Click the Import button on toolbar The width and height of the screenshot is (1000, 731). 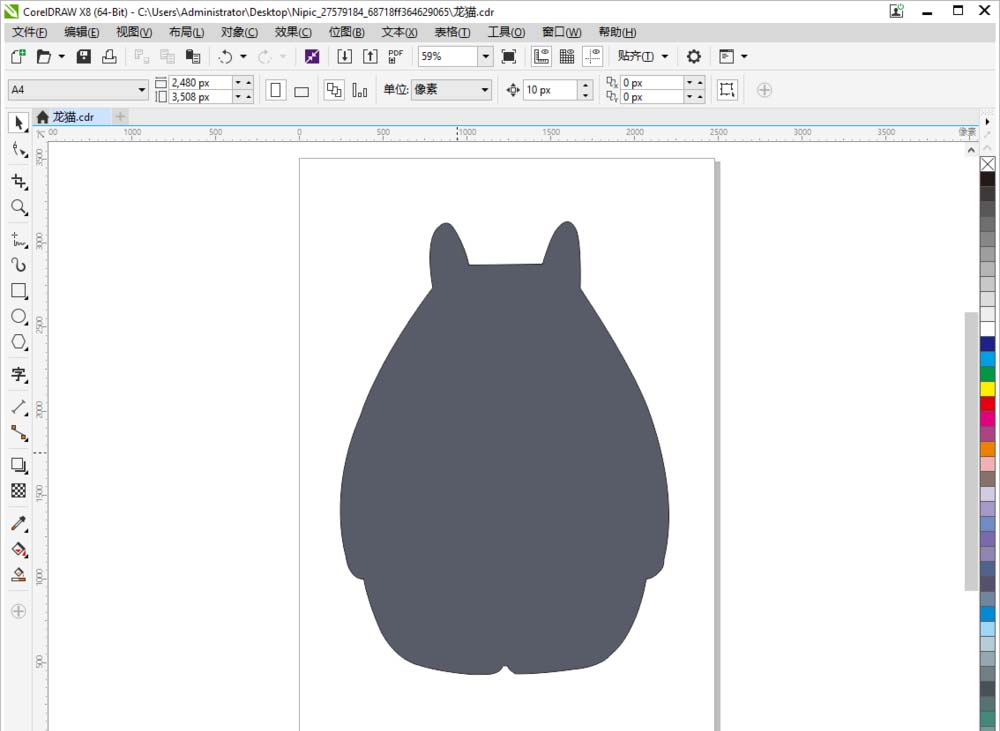[x=343, y=56]
